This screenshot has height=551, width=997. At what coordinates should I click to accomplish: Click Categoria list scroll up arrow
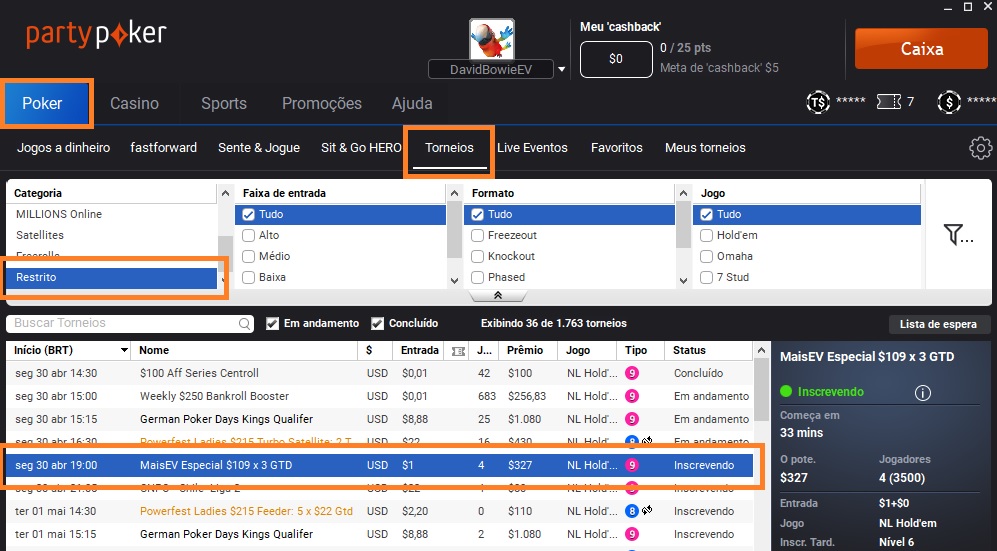coord(225,193)
